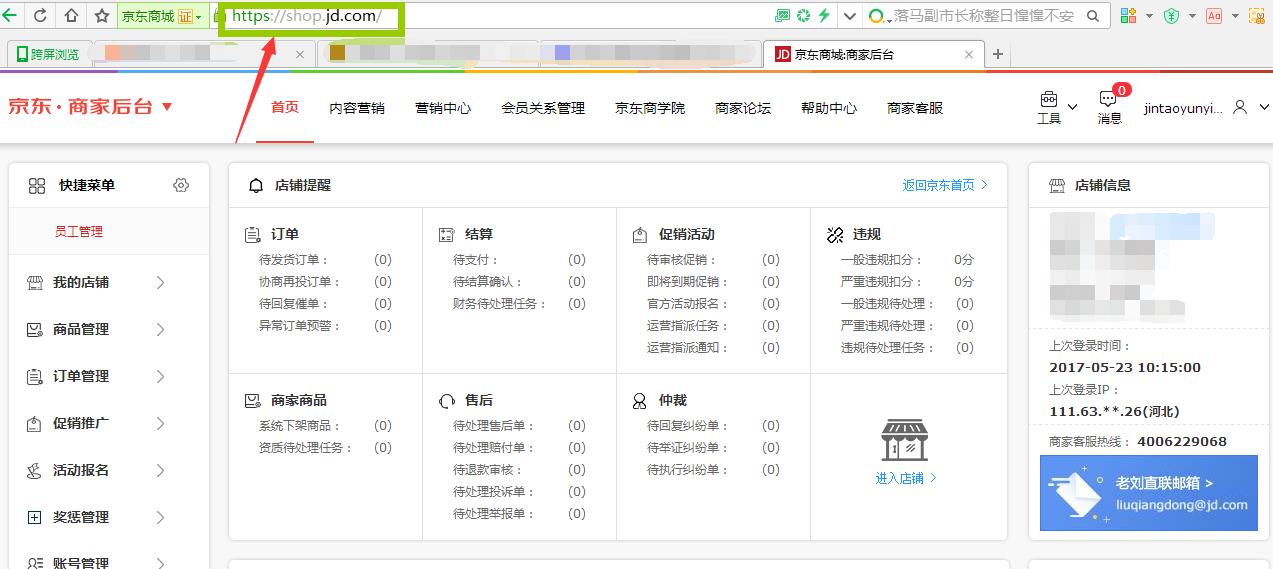Click the 待回复纠纷单 row
Viewport: 1273px width, 569px height.
713,426
